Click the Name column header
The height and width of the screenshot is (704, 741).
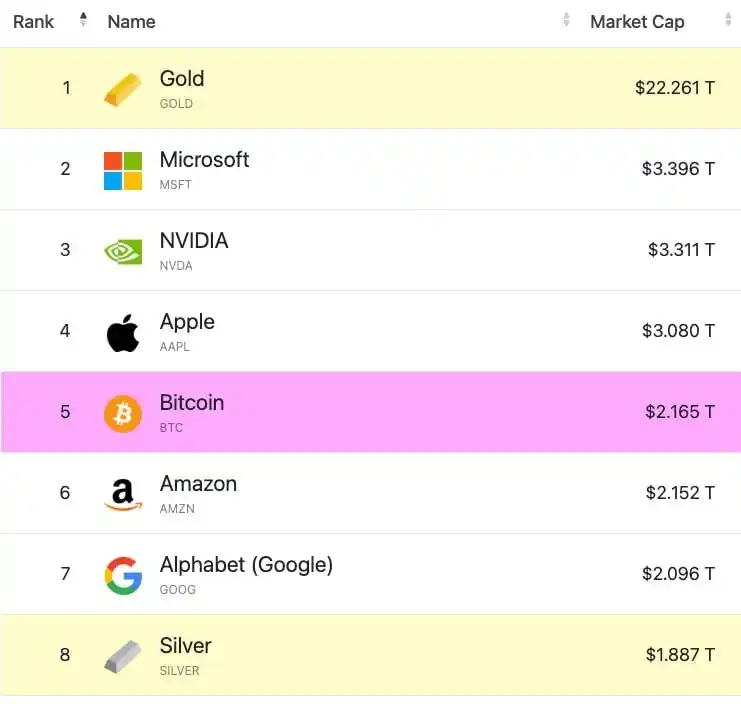point(131,22)
